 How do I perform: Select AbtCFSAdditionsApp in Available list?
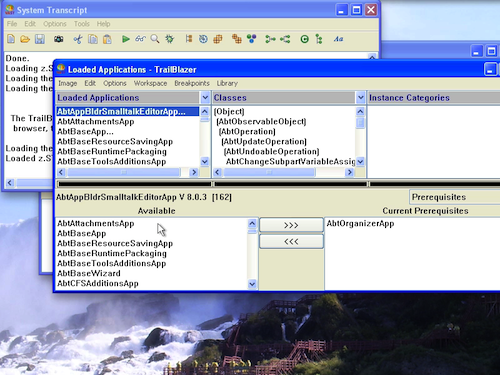[152, 283]
